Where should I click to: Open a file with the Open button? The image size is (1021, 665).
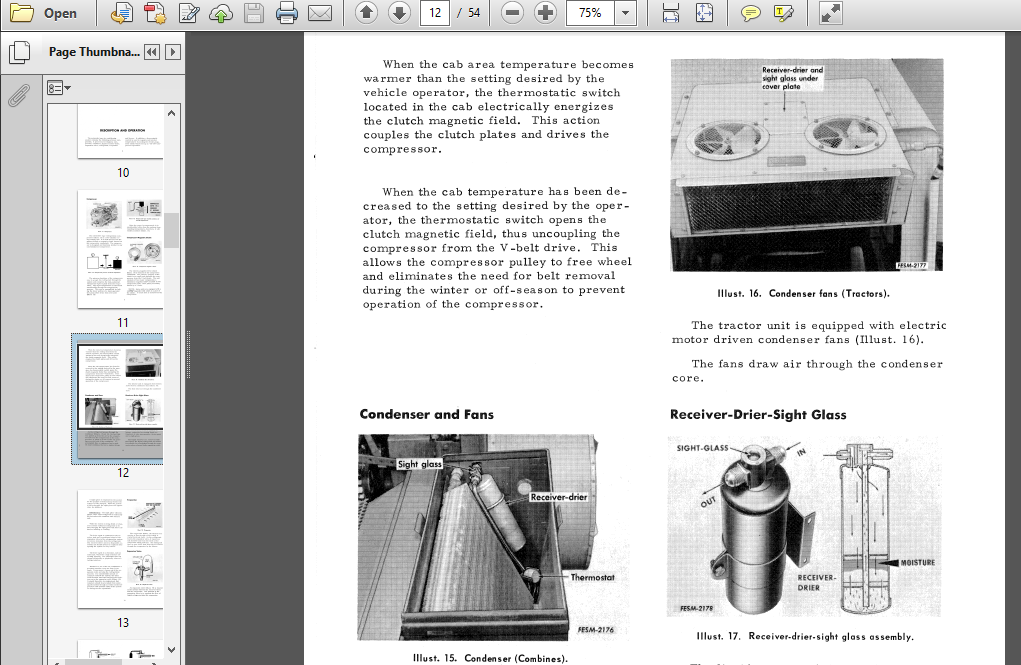(x=44, y=13)
